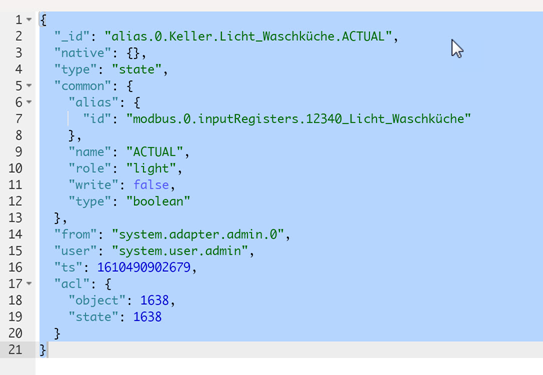Collapse the root object fold arrow on line 1
The width and height of the screenshot is (543, 375).
pyautogui.click(x=29, y=19)
